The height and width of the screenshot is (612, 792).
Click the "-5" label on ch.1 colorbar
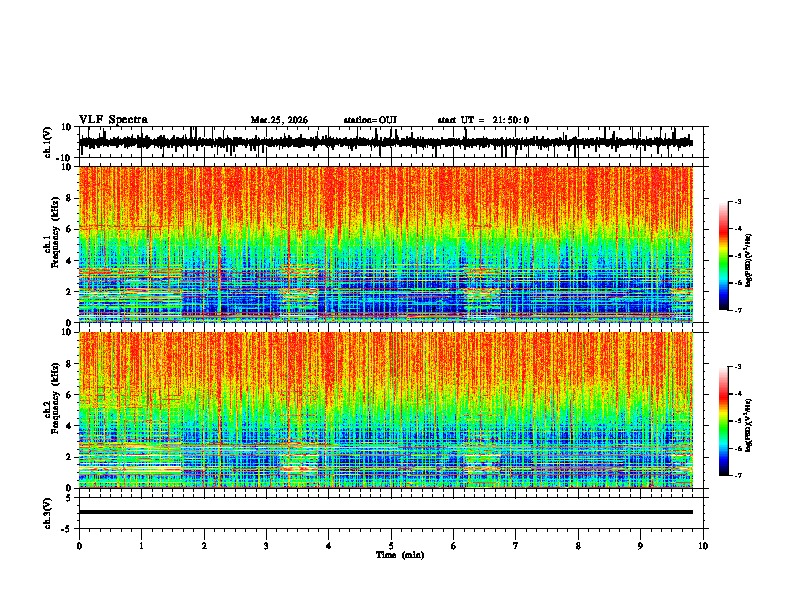point(737,256)
